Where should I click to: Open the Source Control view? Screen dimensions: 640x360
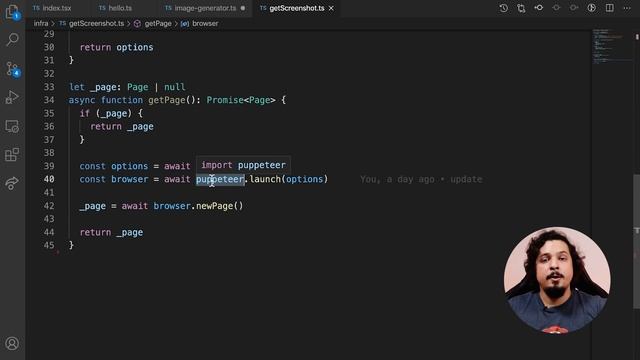point(12,69)
